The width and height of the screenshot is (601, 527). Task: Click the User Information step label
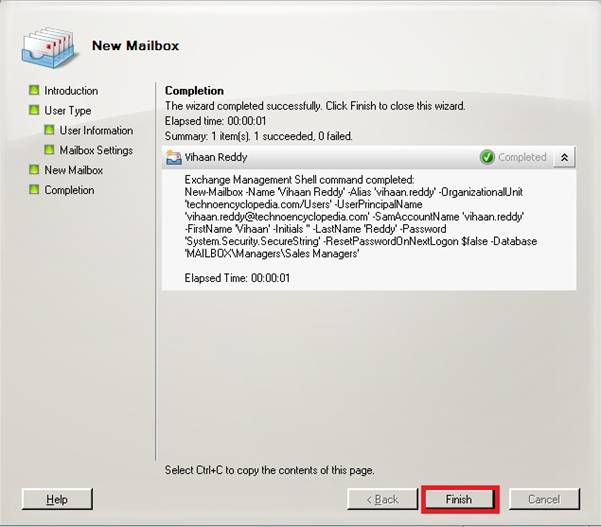pos(96,130)
